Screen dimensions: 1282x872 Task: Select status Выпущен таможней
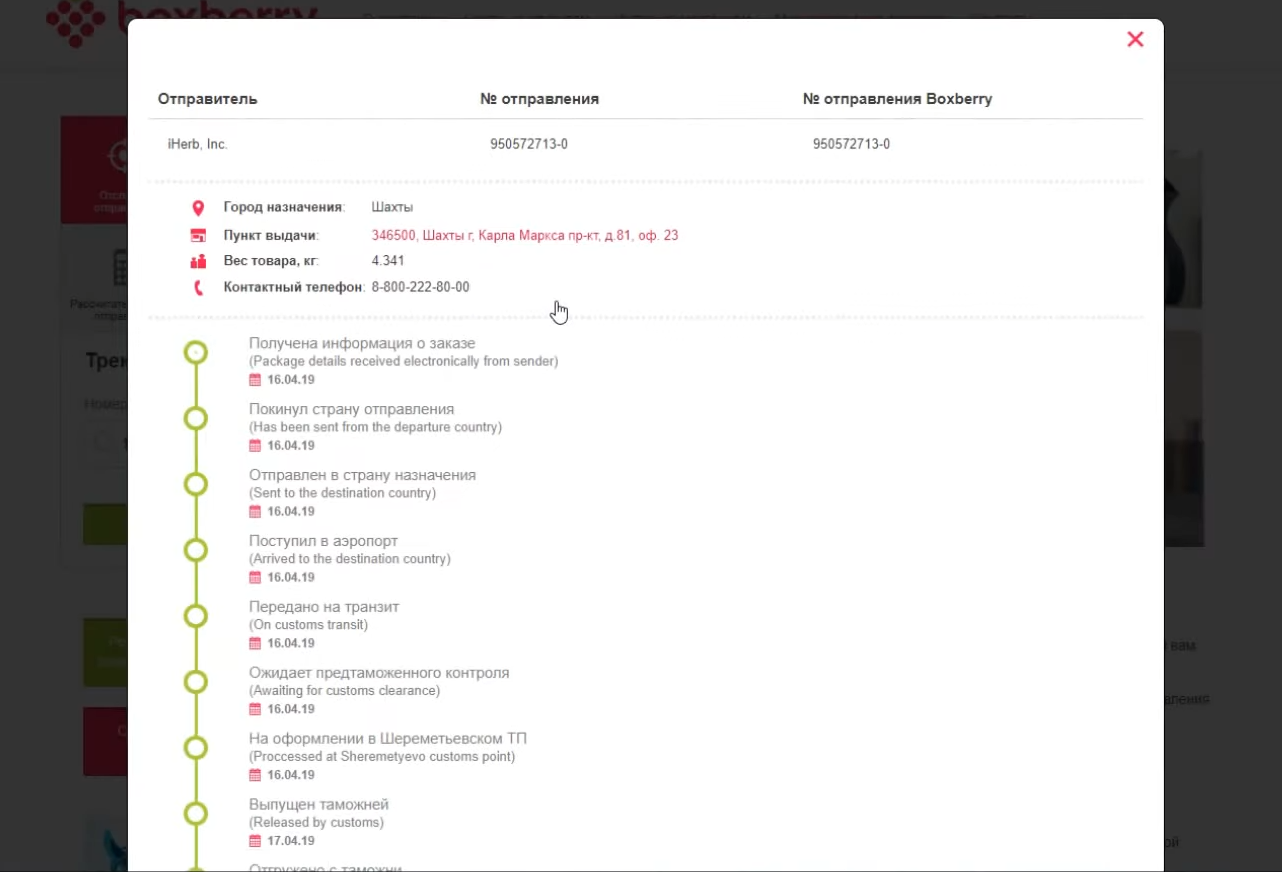pos(319,806)
